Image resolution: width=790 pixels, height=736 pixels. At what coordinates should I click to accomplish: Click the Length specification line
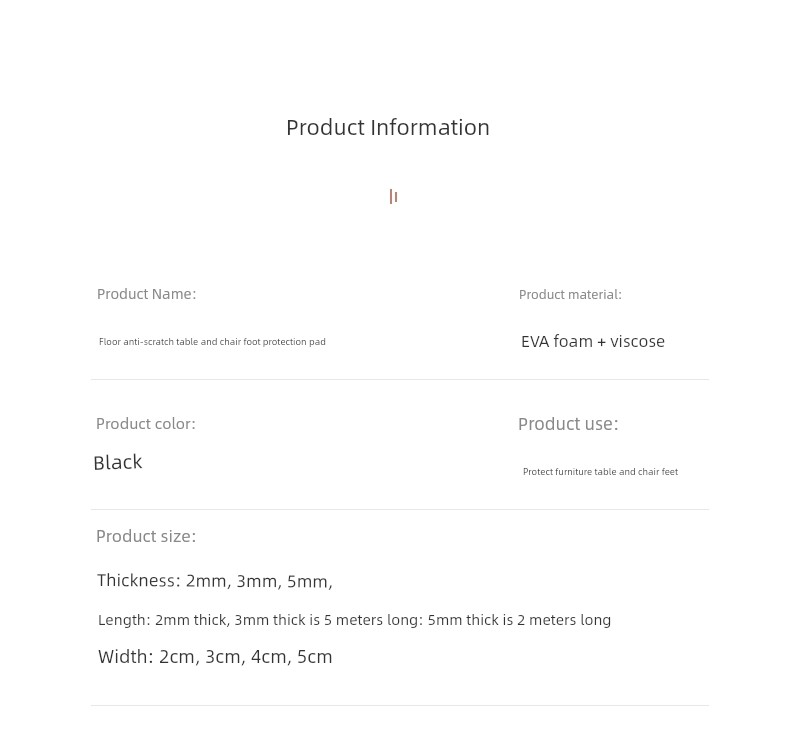click(354, 620)
